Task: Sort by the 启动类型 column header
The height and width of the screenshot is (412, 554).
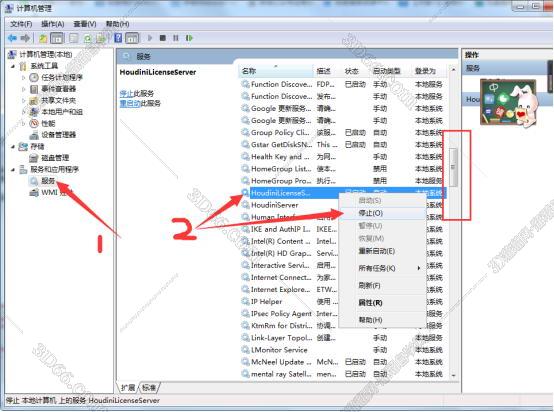Action: tap(390, 71)
